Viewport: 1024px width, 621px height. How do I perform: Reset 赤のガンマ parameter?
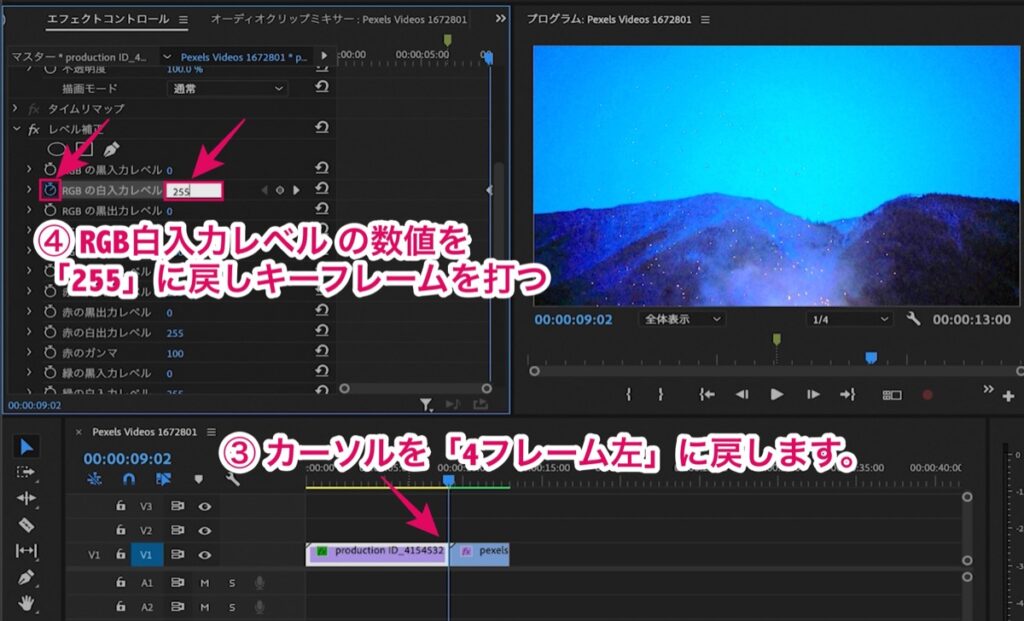[x=321, y=351]
